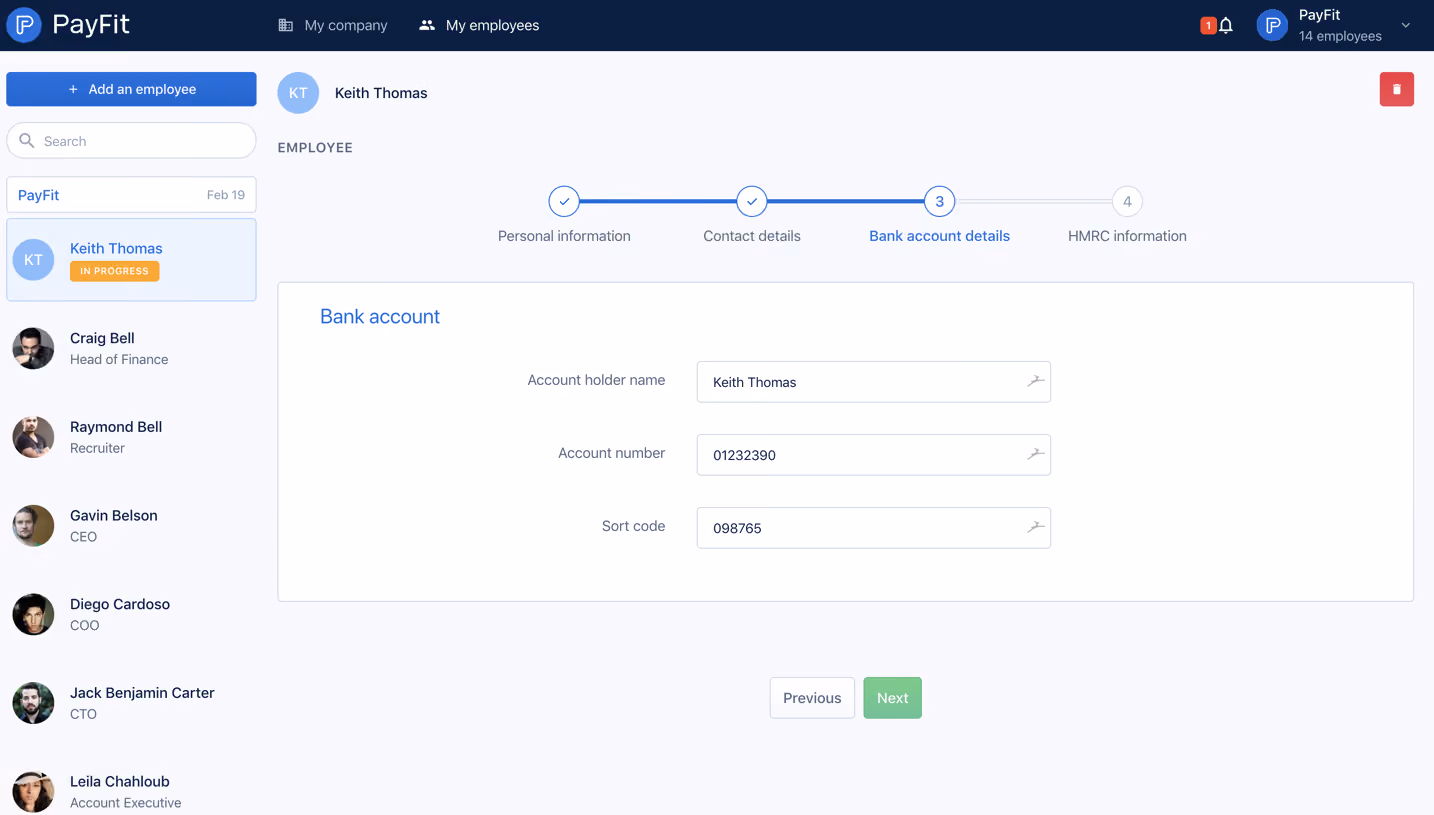Click the red notification count badge
Screen dimensions: 1434x815
click(x=1208, y=26)
